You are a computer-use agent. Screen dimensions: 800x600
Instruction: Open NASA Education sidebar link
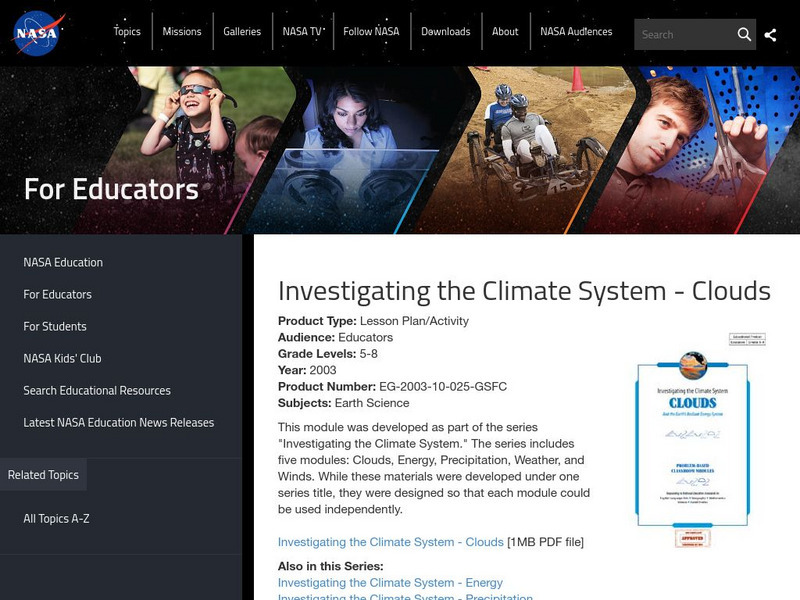[x=63, y=262]
